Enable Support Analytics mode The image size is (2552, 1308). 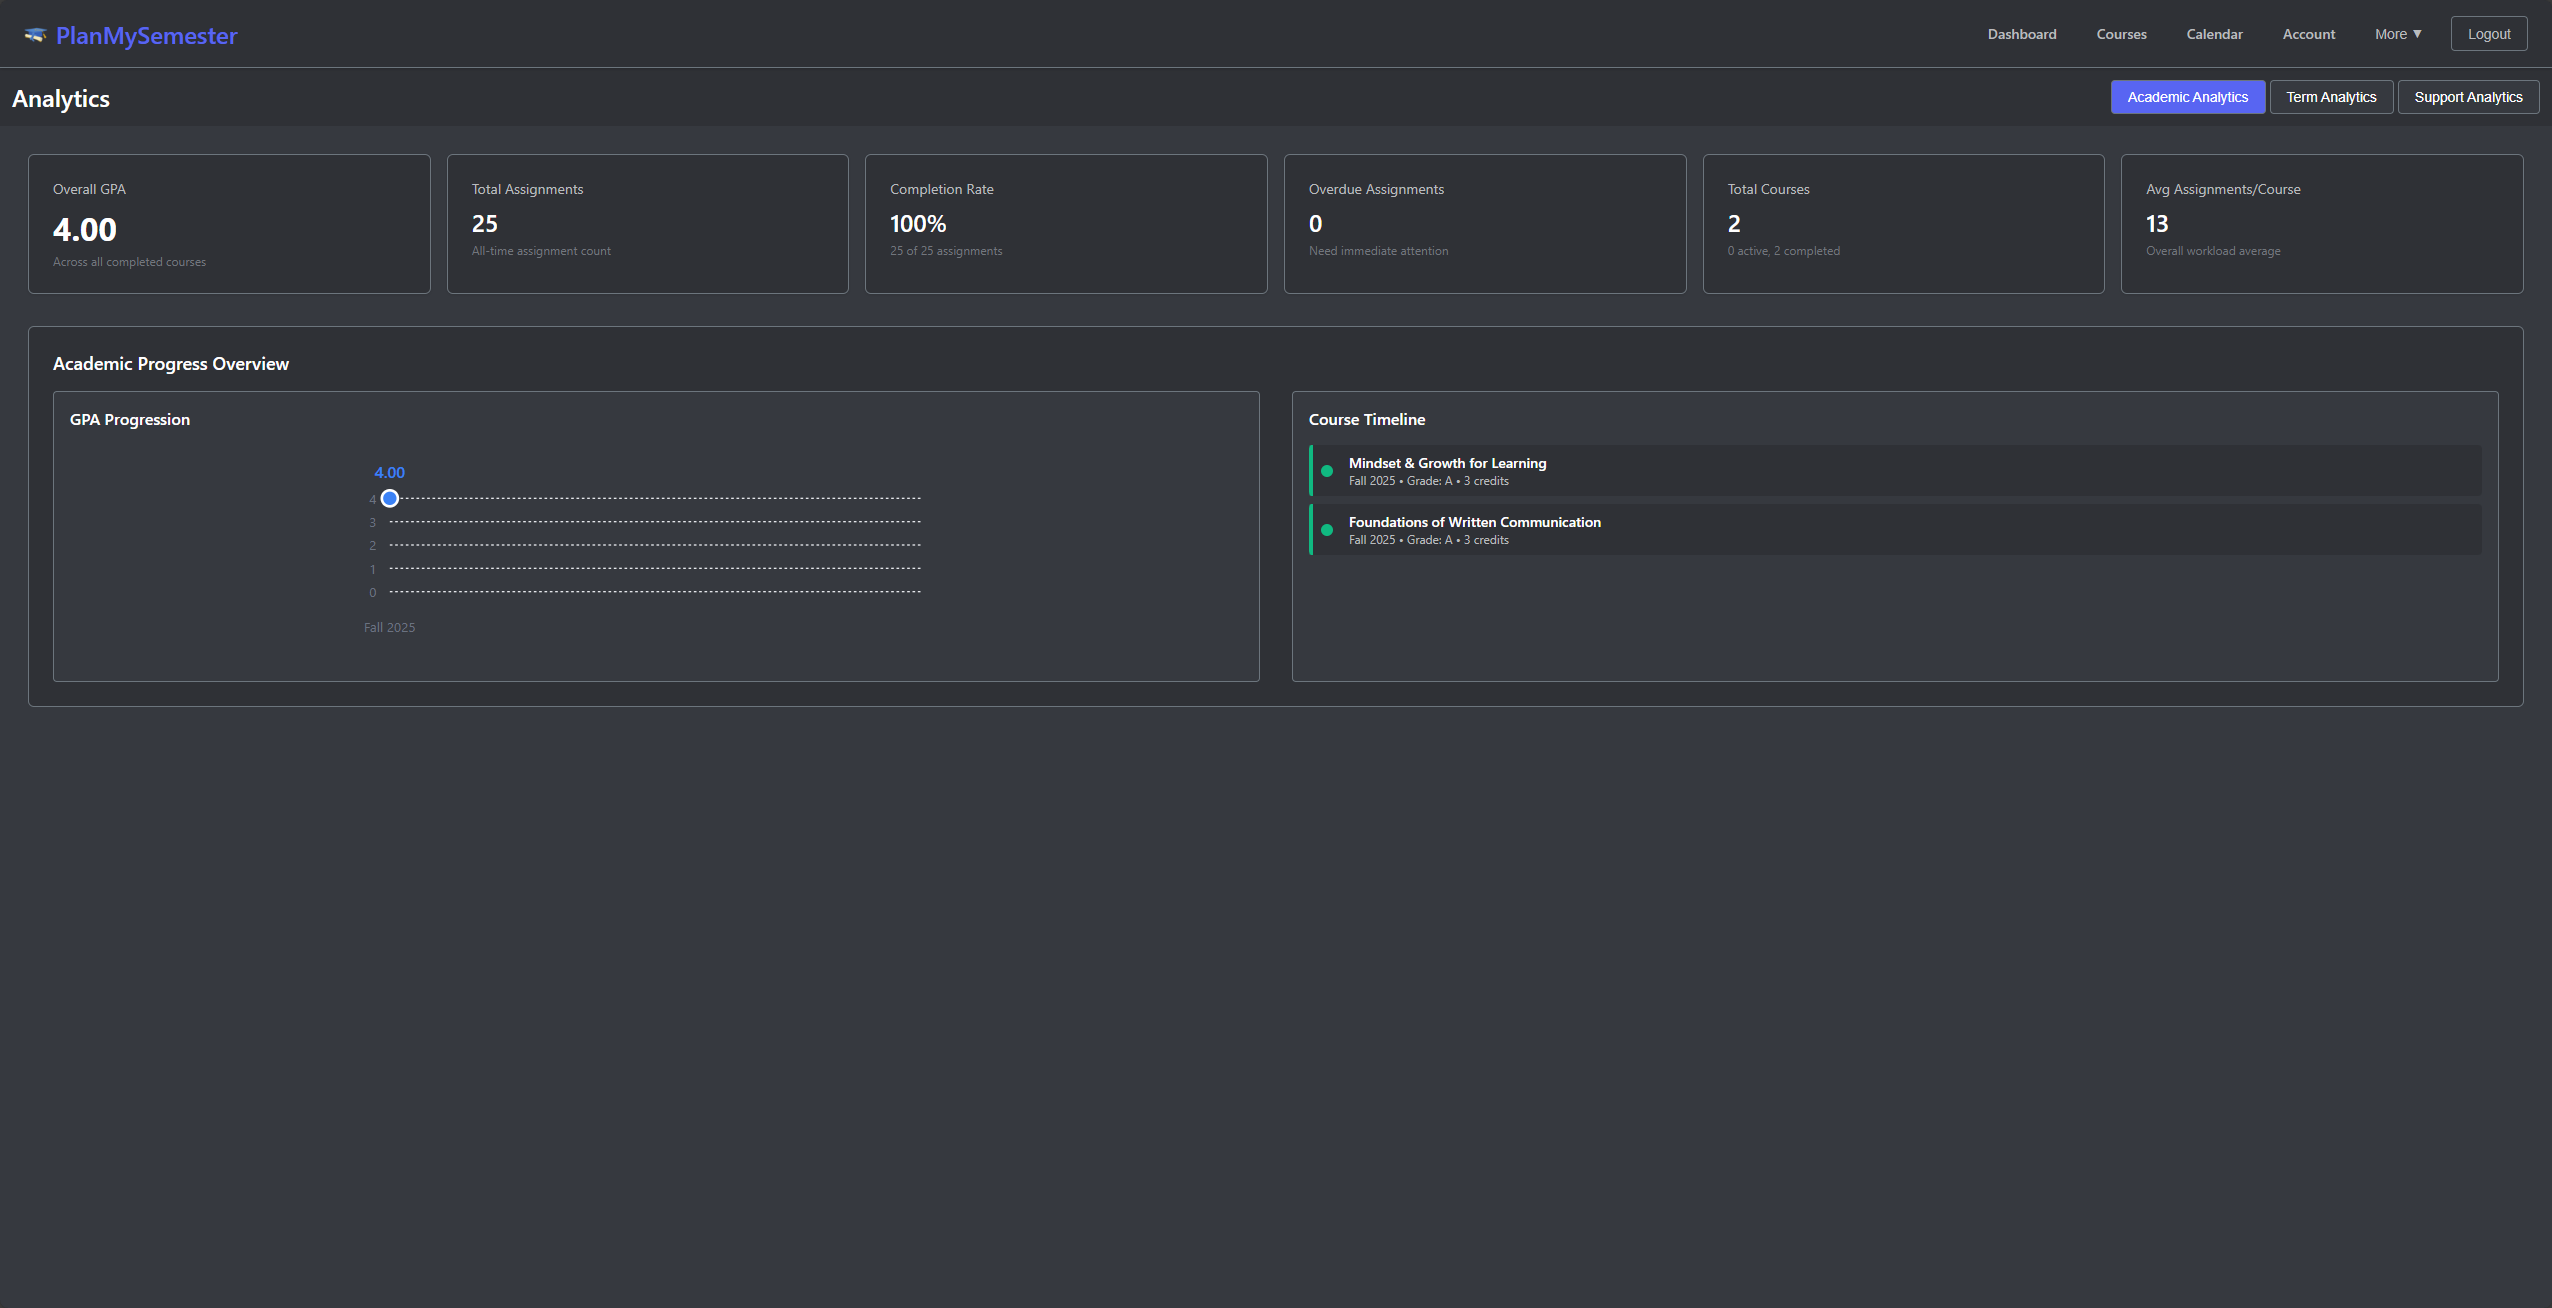2468,96
